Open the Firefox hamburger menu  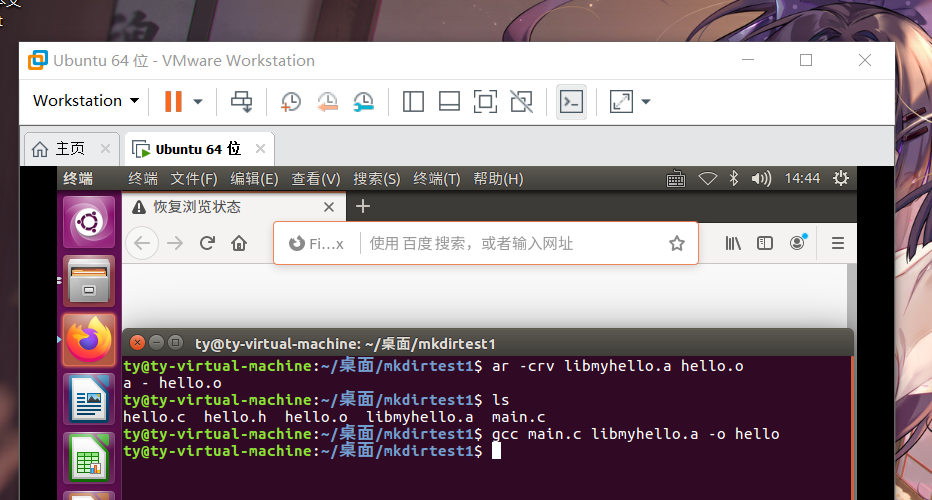pos(838,243)
